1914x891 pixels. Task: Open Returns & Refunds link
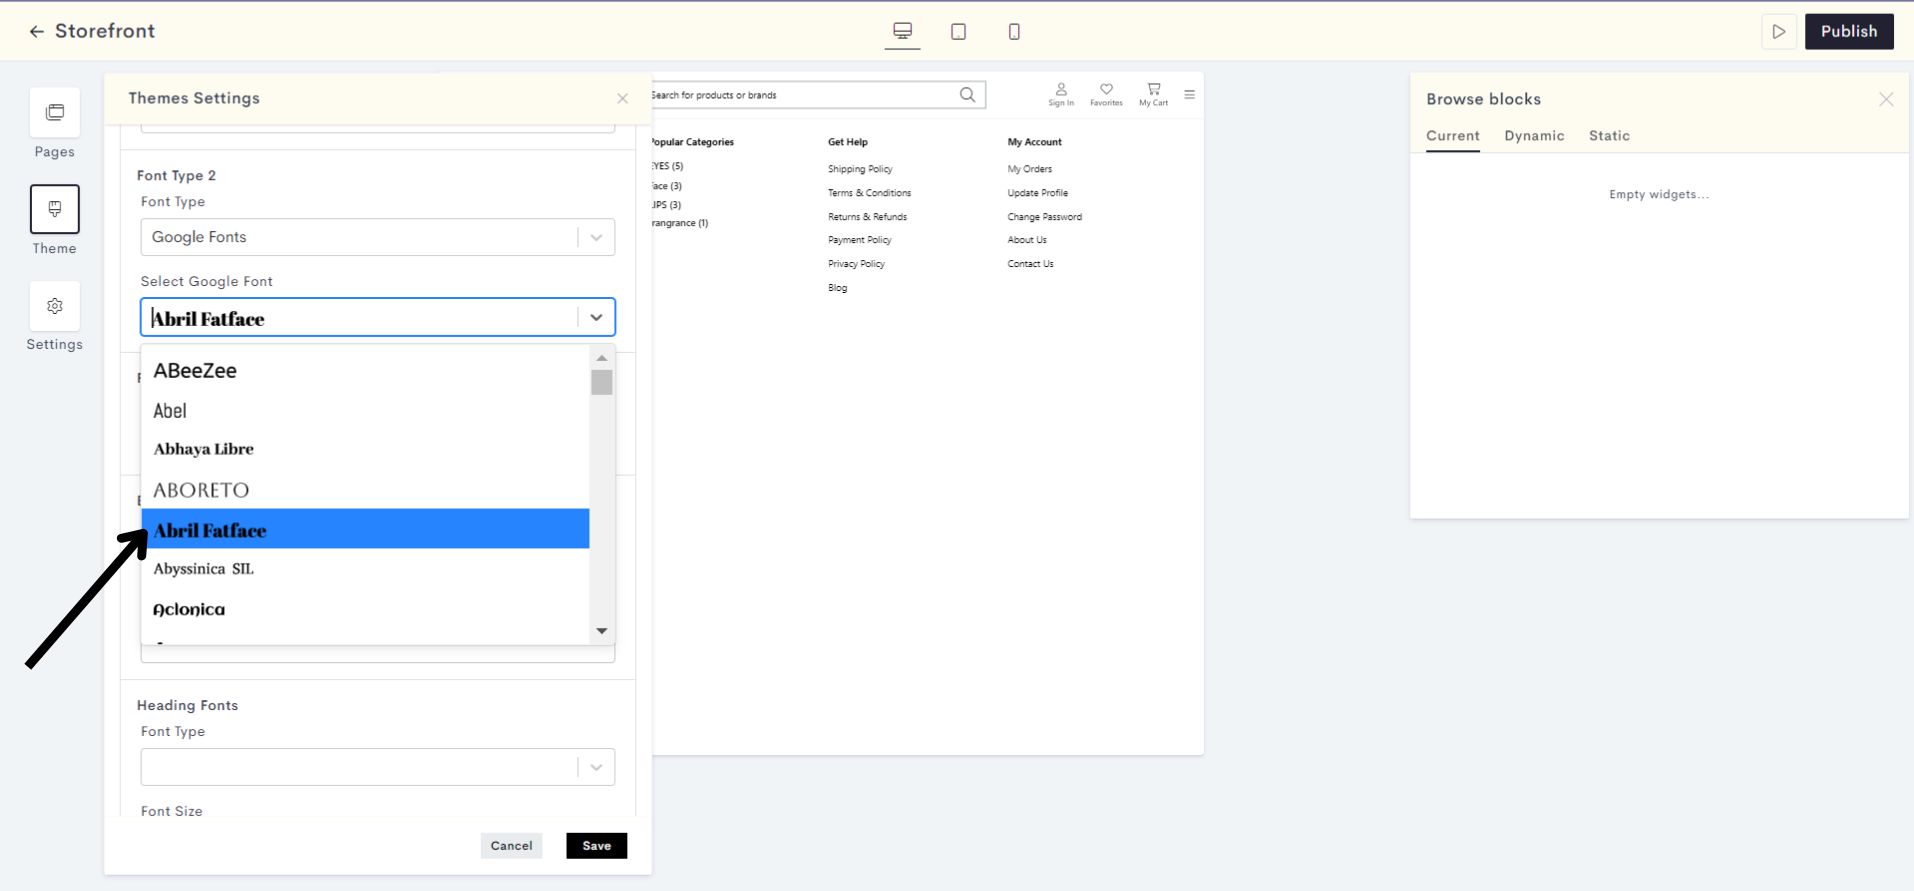coord(867,217)
